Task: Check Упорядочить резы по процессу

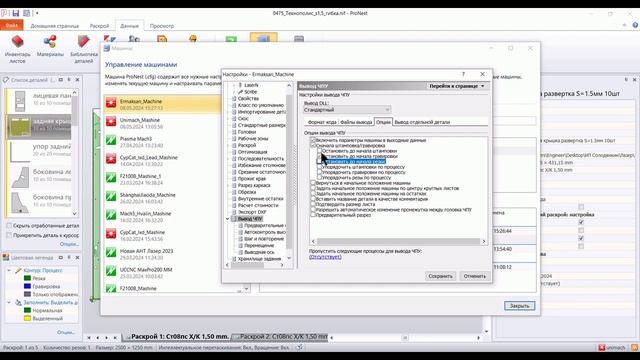Action: tap(319, 178)
